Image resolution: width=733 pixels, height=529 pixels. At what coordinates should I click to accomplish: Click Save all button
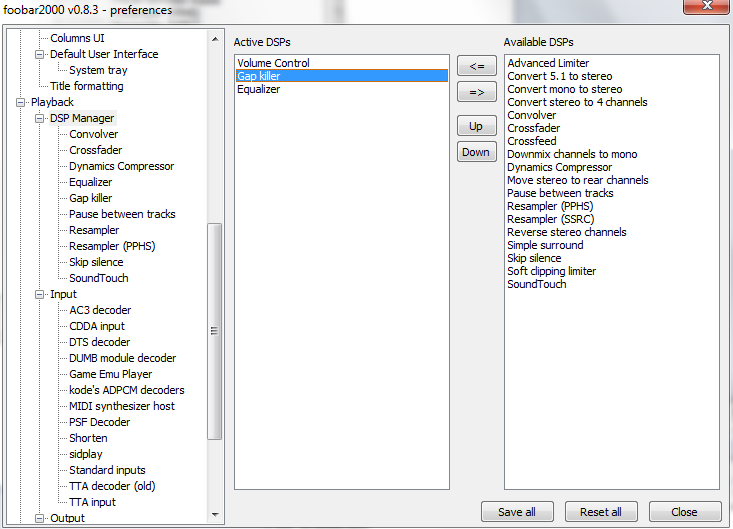(517, 512)
